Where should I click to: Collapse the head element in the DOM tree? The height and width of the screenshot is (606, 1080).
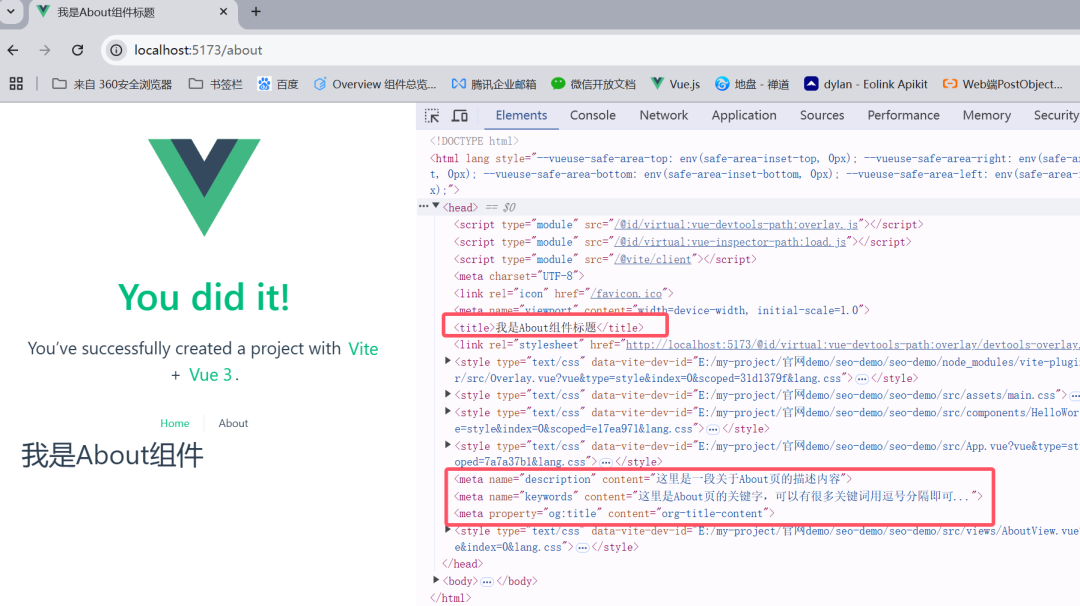[436, 206]
